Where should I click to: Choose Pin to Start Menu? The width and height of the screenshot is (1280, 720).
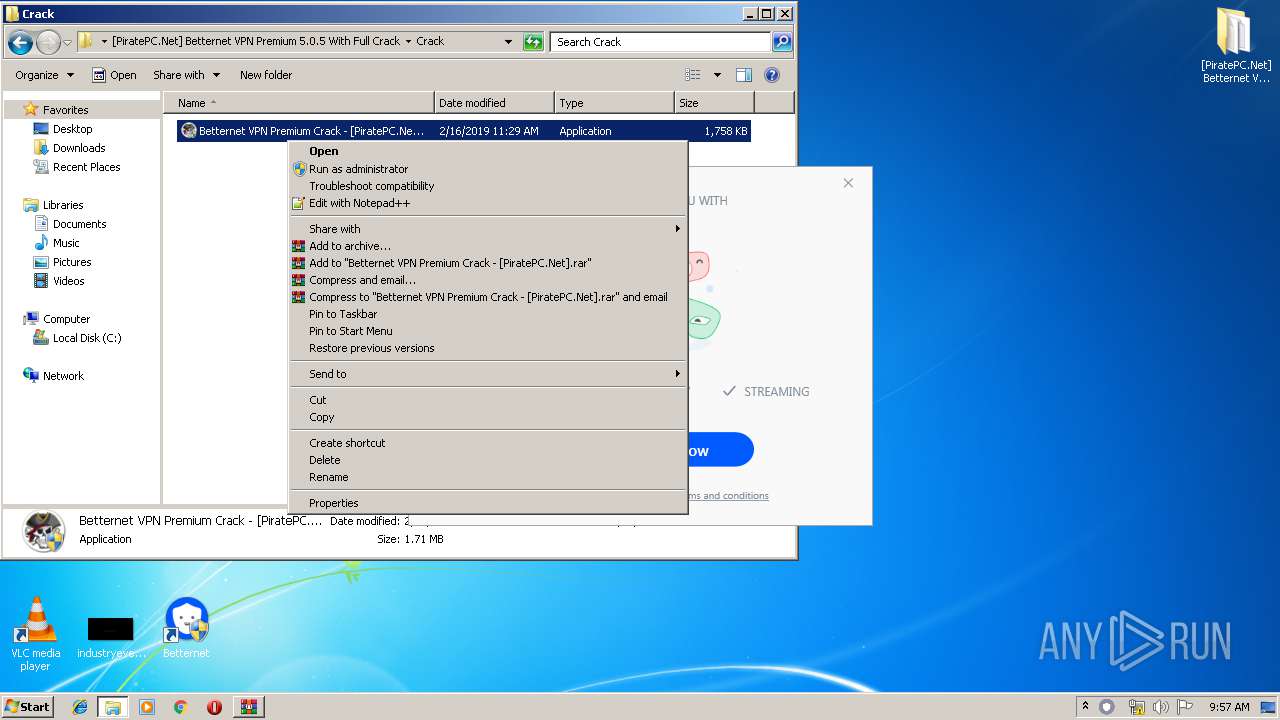488,331
